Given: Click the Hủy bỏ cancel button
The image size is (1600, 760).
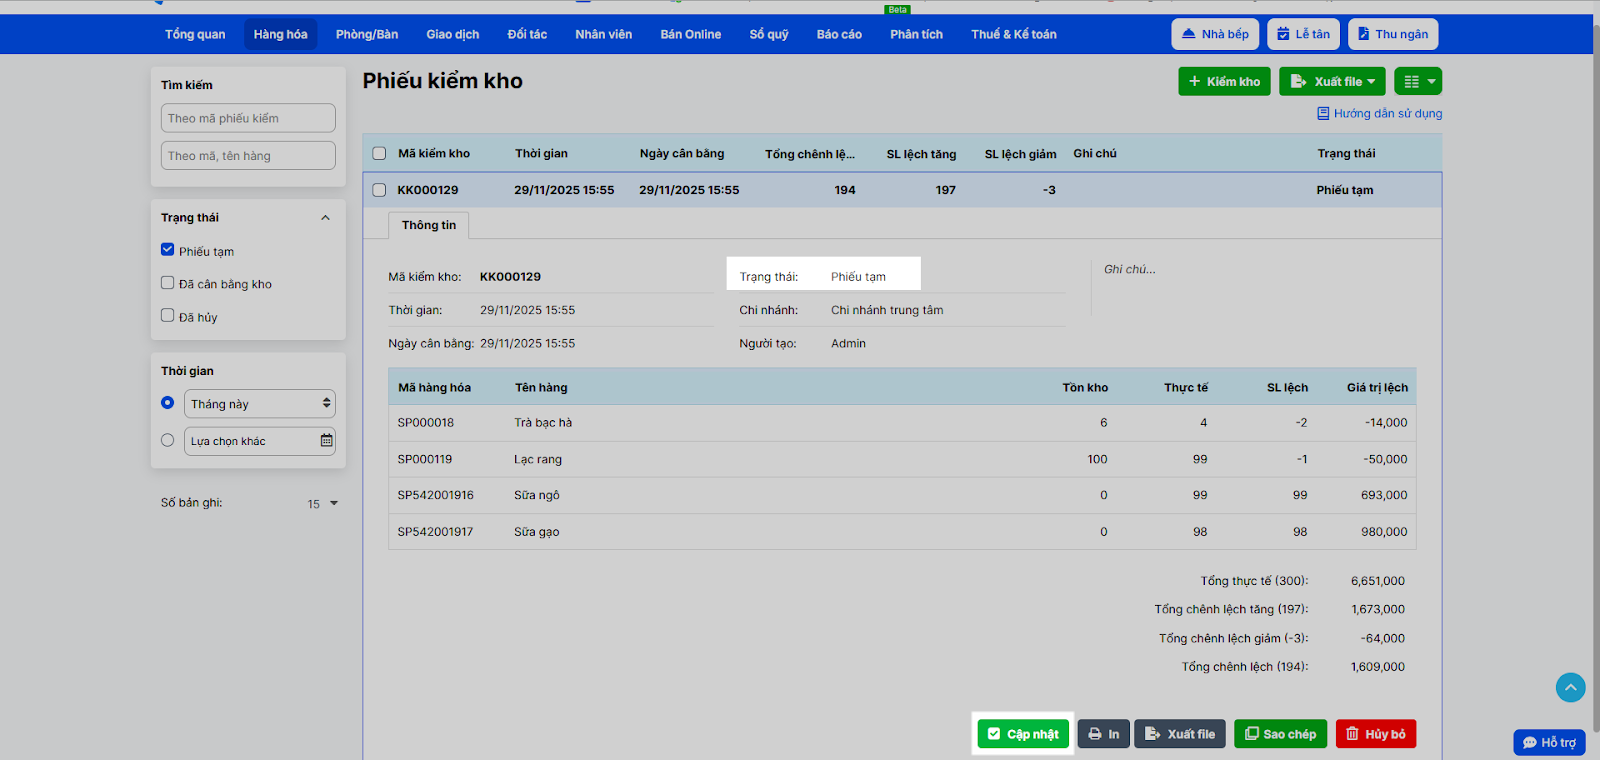Looking at the screenshot, I should pyautogui.click(x=1376, y=734).
